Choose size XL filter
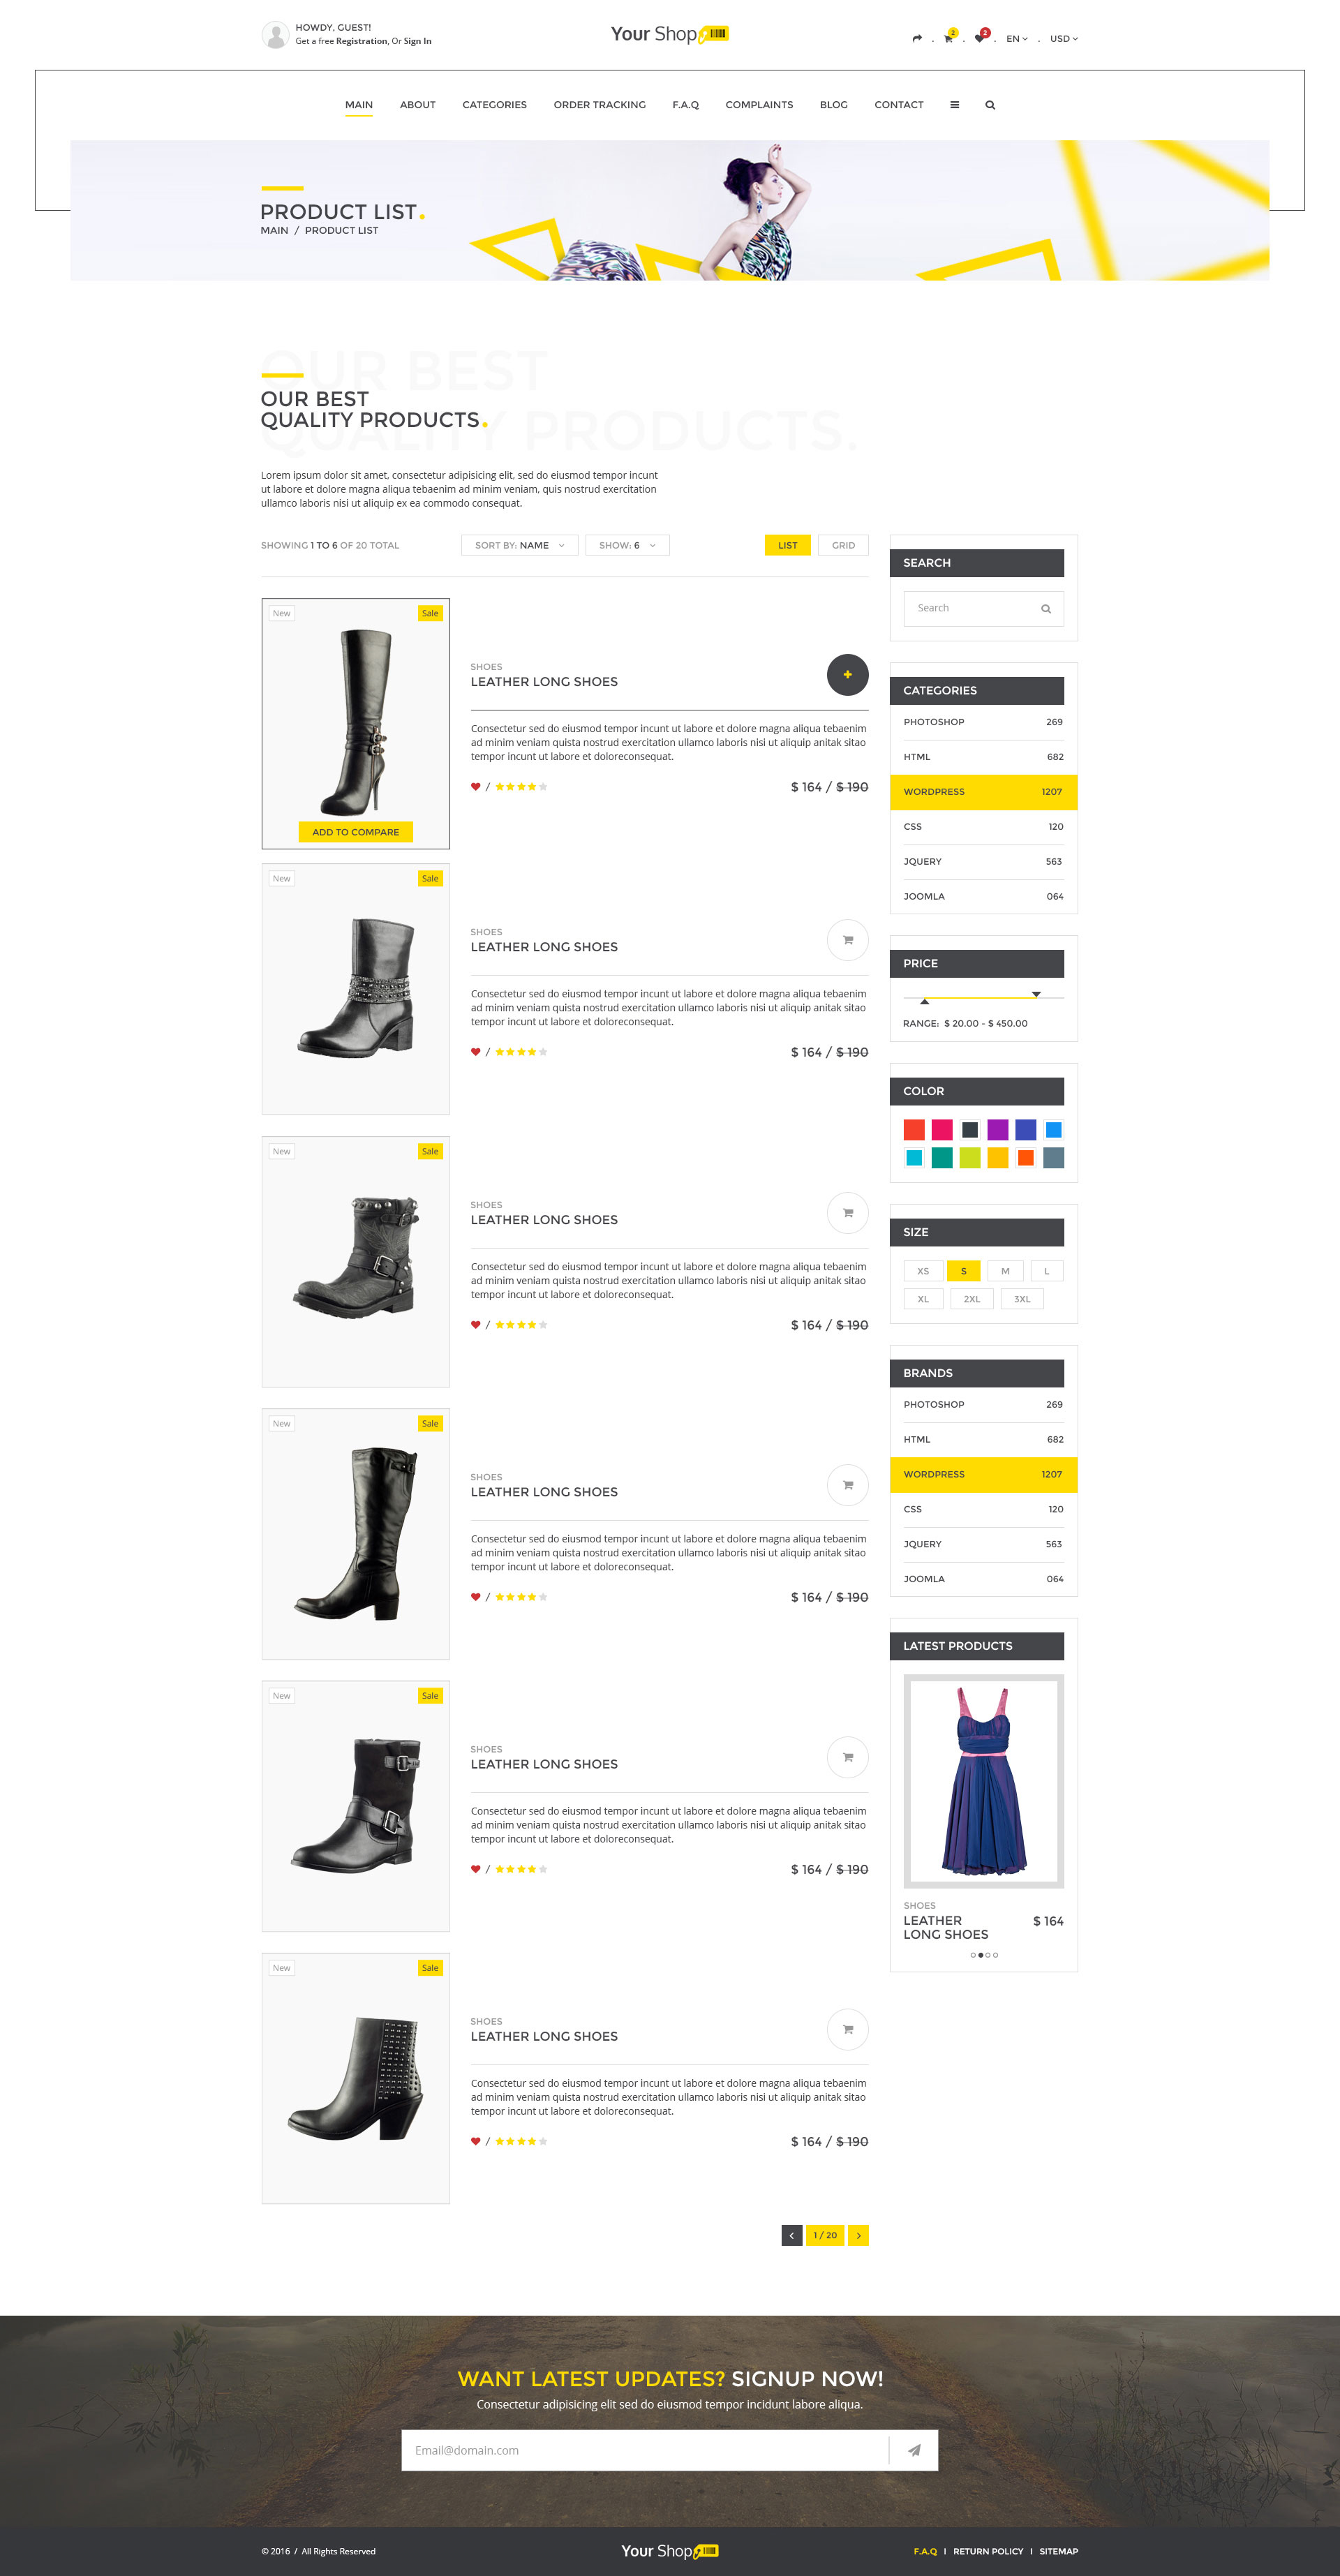The image size is (1340, 2576). click(x=923, y=1299)
